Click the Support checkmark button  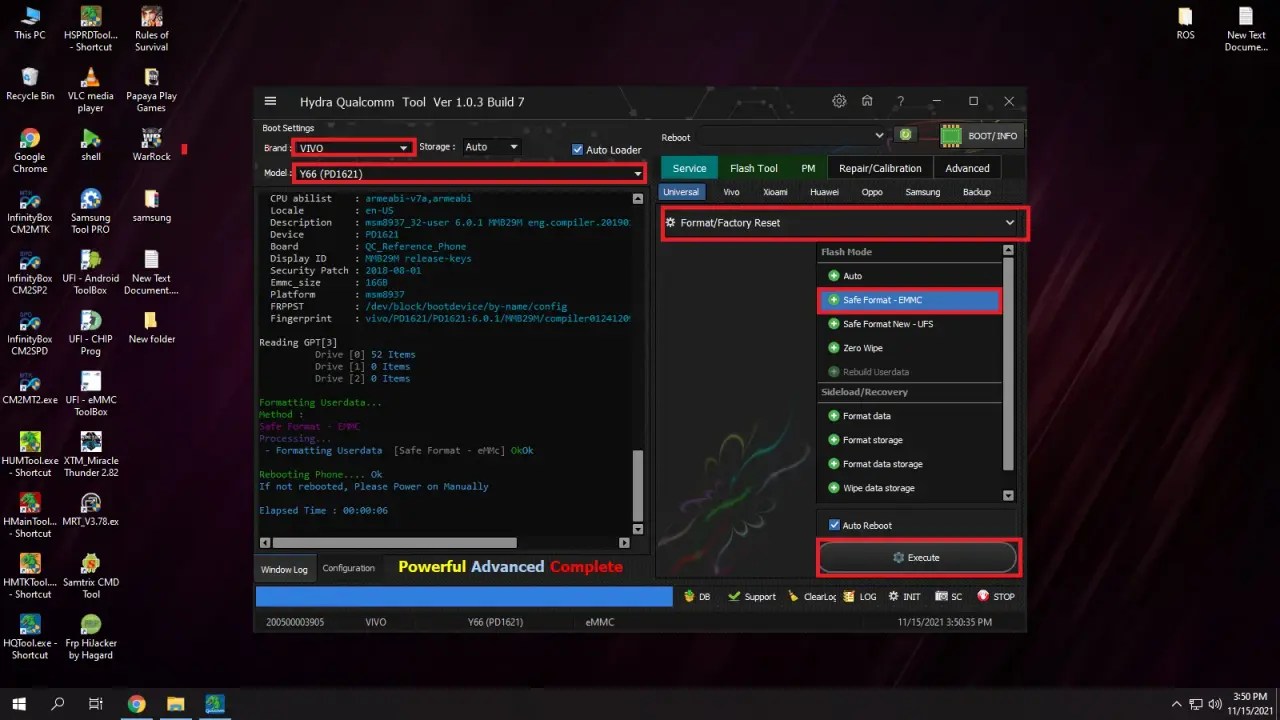(752, 596)
